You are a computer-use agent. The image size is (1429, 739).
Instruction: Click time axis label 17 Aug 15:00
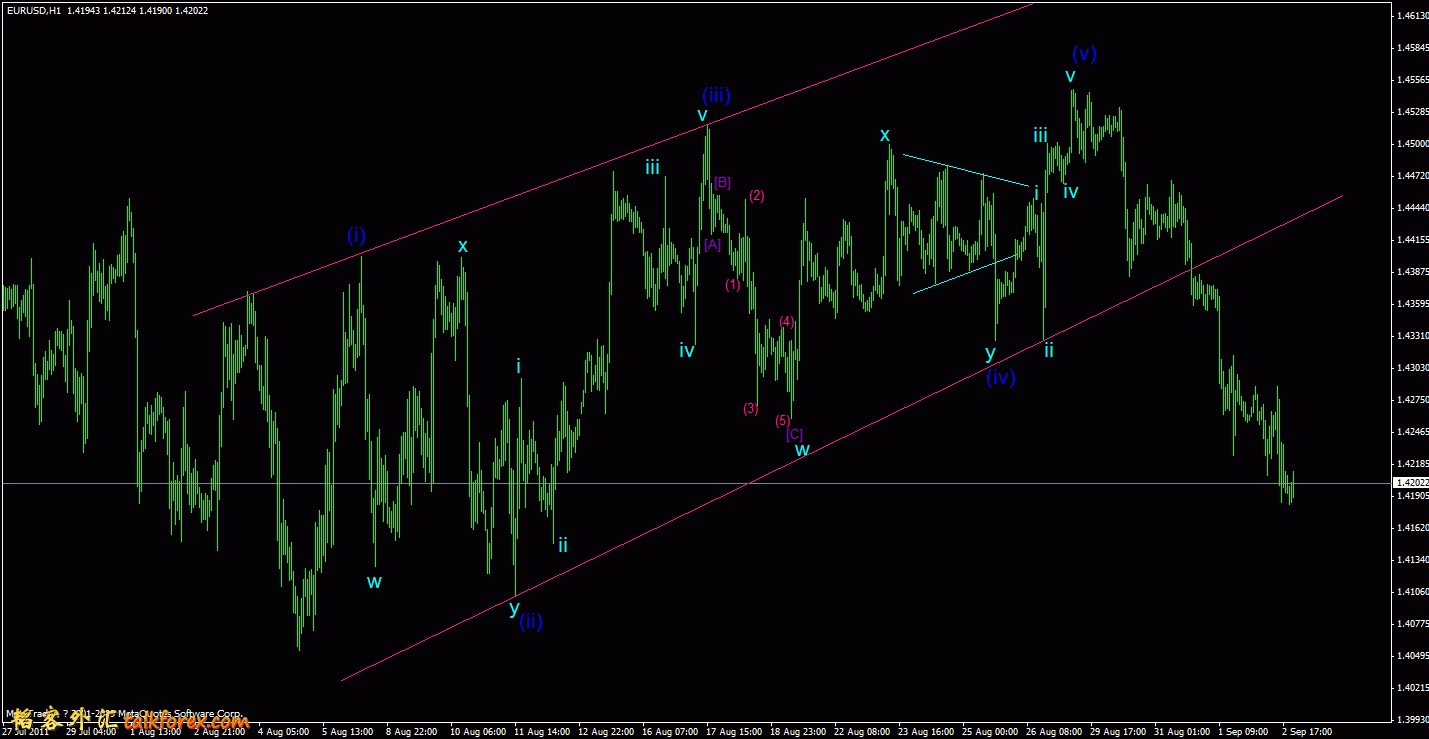coord(734,731)
